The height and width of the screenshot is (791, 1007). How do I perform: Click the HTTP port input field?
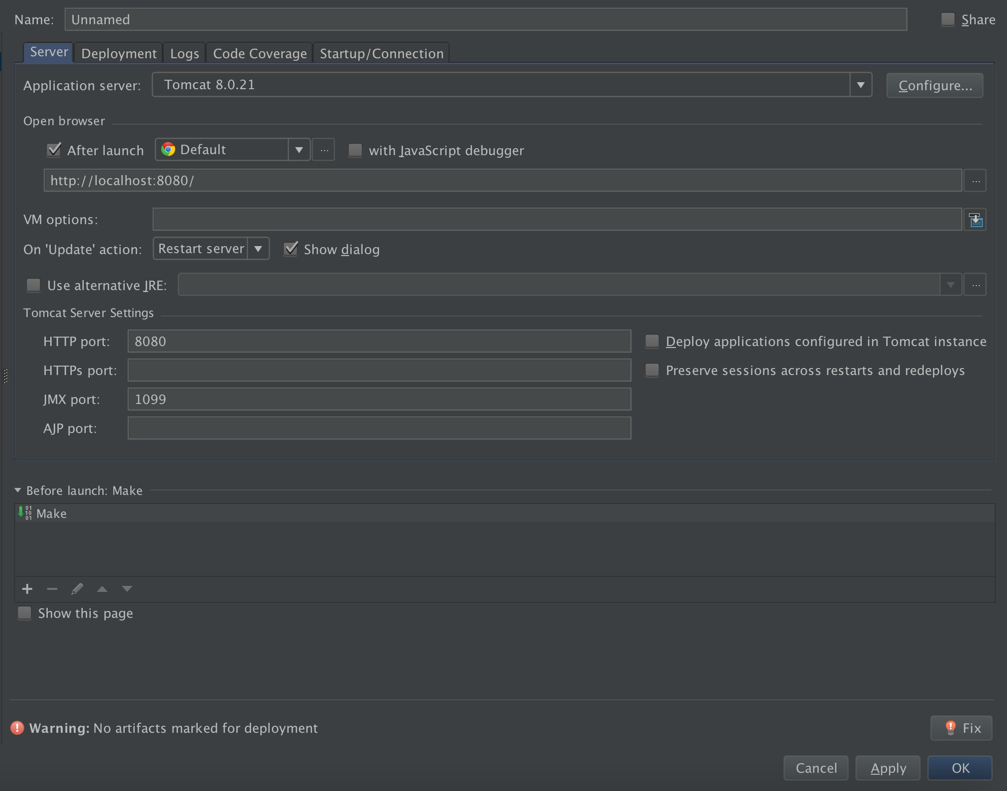click(379, 341)
